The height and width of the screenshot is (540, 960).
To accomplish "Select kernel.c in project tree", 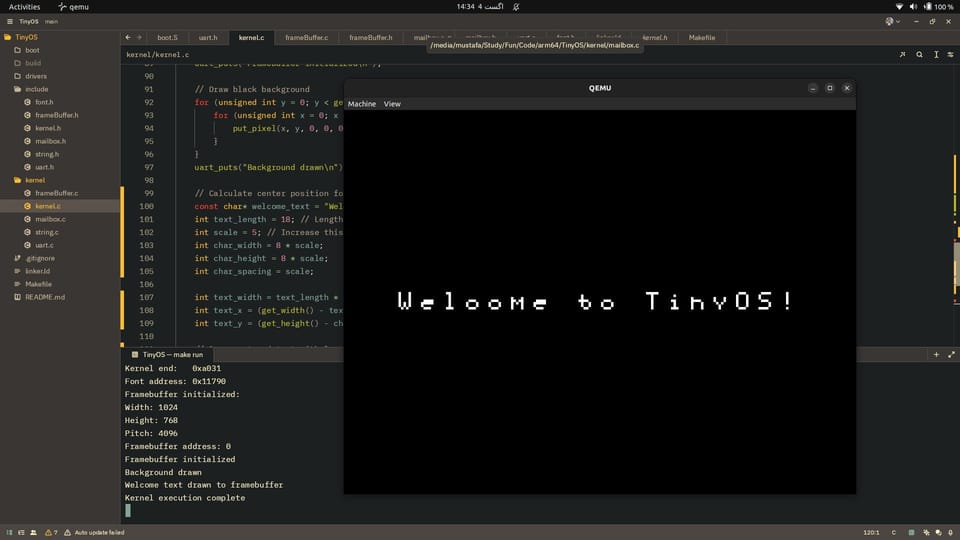I will (60, 206).
